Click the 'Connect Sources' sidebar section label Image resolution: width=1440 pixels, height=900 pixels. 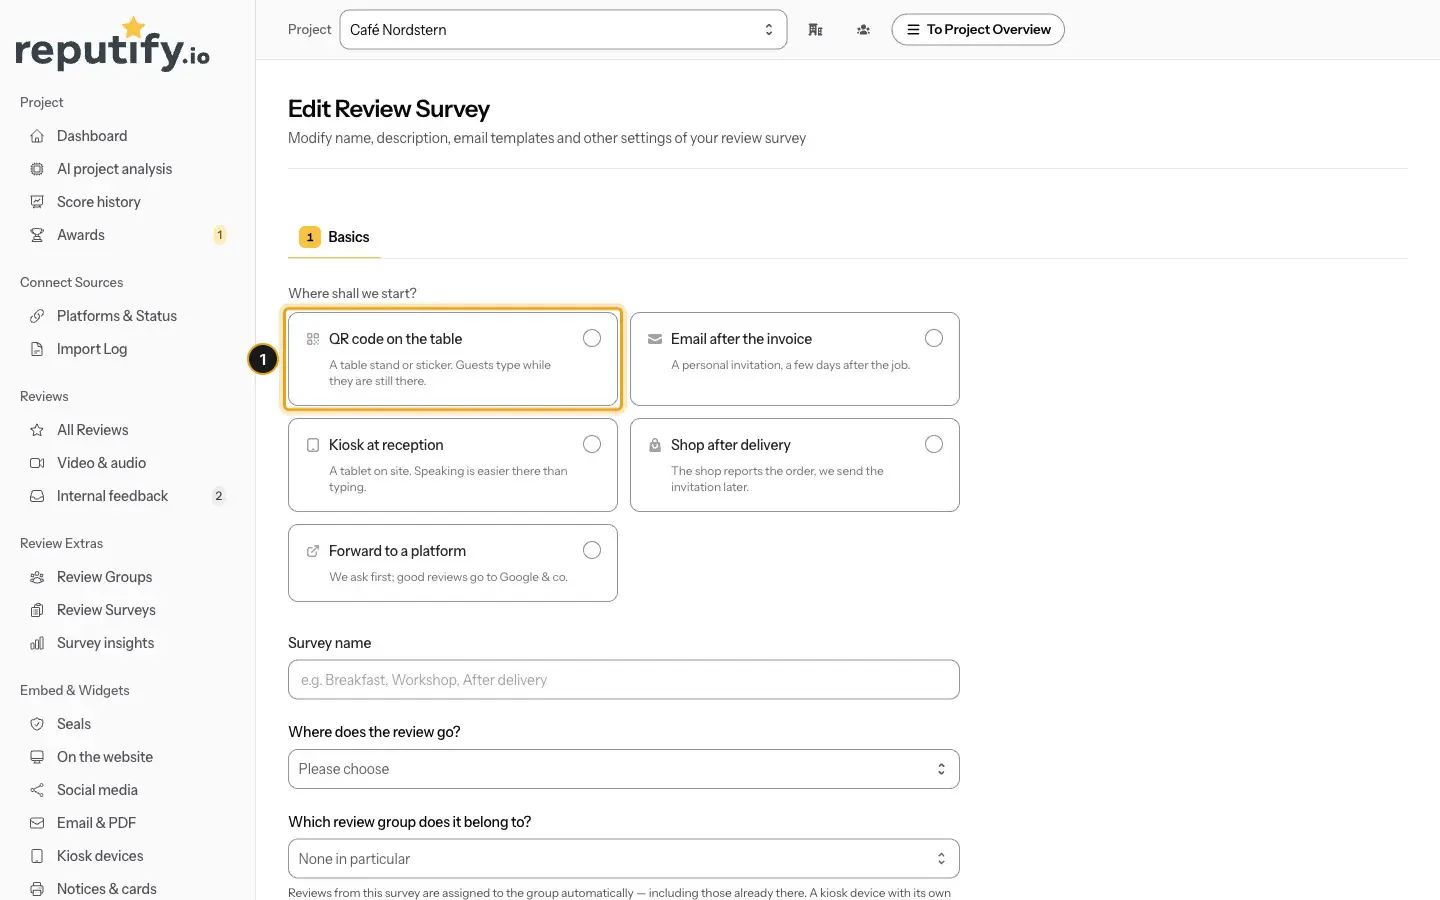click(x=72, y=283)
